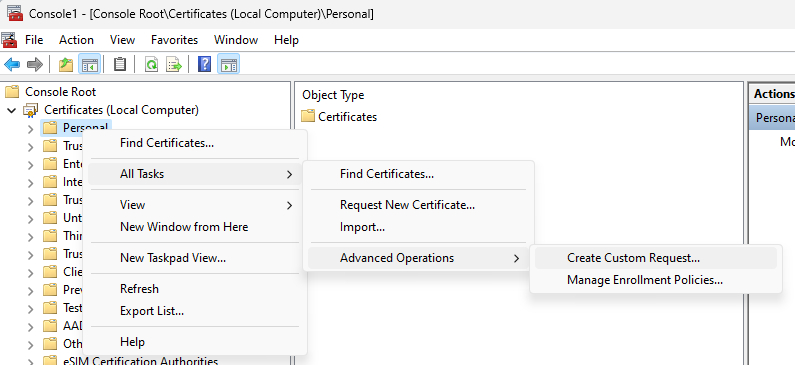
Task: Select Console Root tree label
Action: [x=60, y=92]
